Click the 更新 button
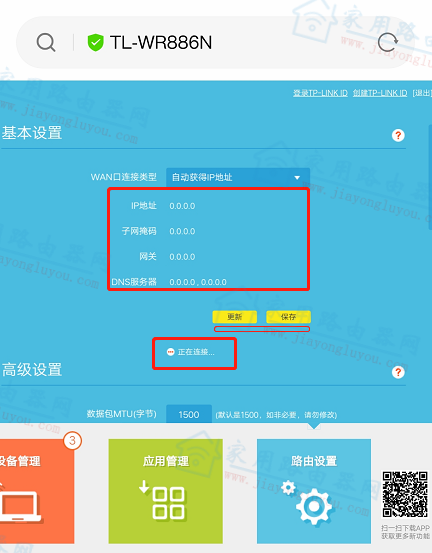This screenshot has width=432, height=553. (x=235, y=317)
